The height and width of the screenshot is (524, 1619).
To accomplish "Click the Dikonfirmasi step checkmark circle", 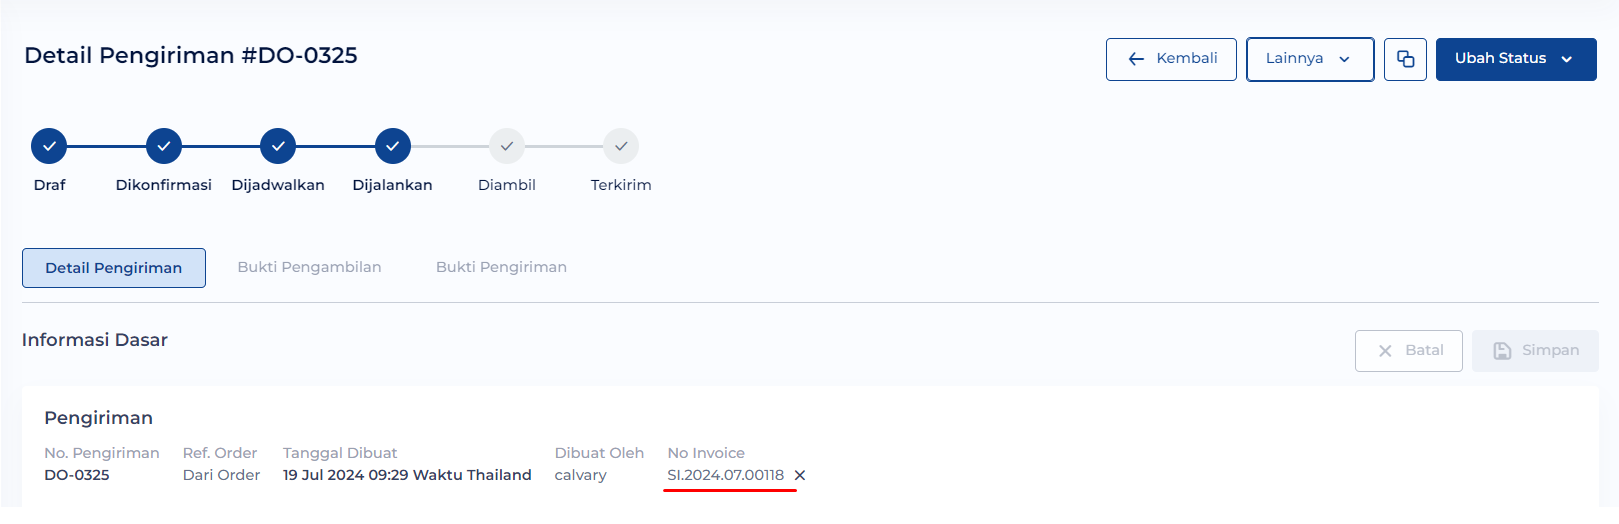I will click(164, 146).
